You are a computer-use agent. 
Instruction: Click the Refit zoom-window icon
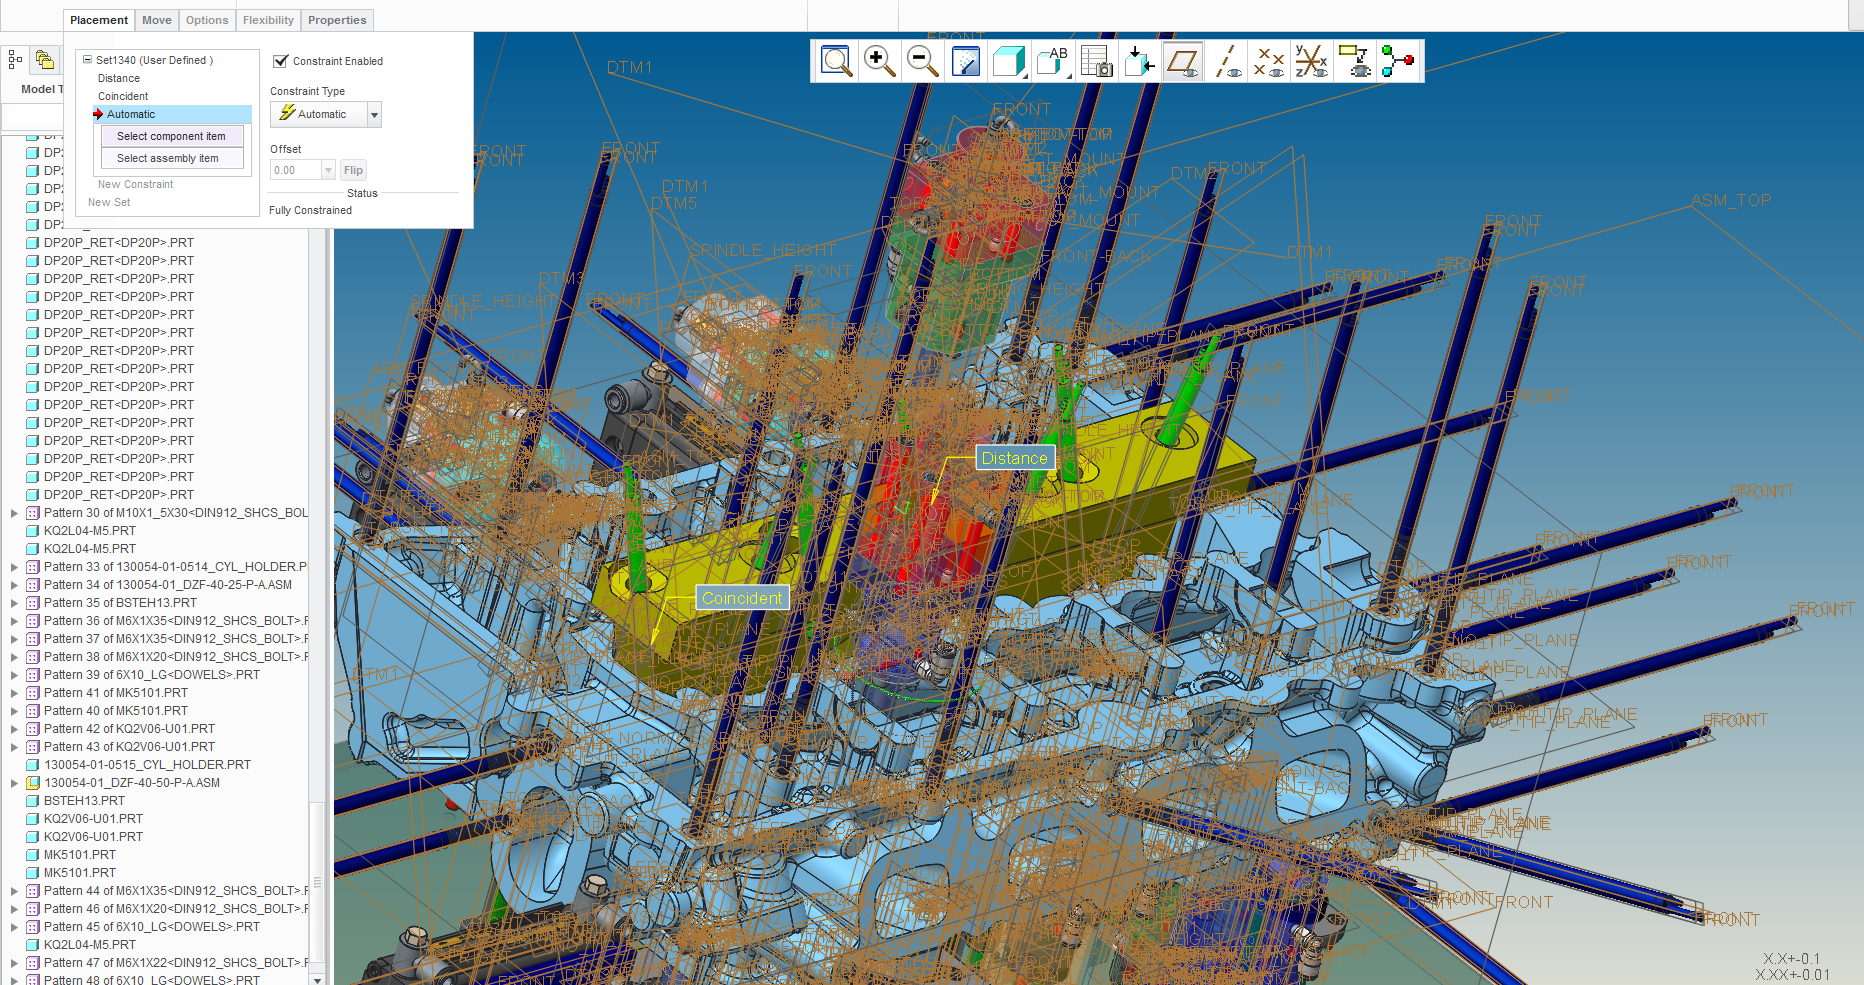coord(836,61)
